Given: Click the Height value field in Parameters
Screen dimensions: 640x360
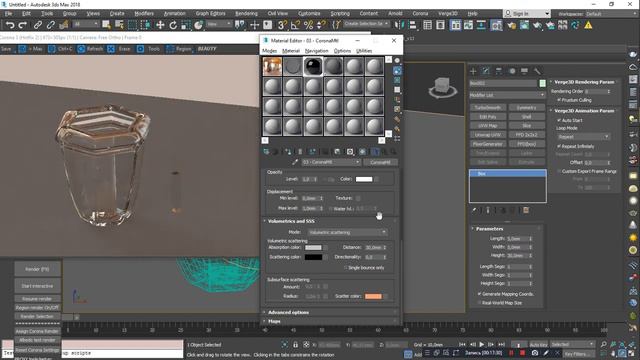Looking at the screenshot, I should pos(518,256).
